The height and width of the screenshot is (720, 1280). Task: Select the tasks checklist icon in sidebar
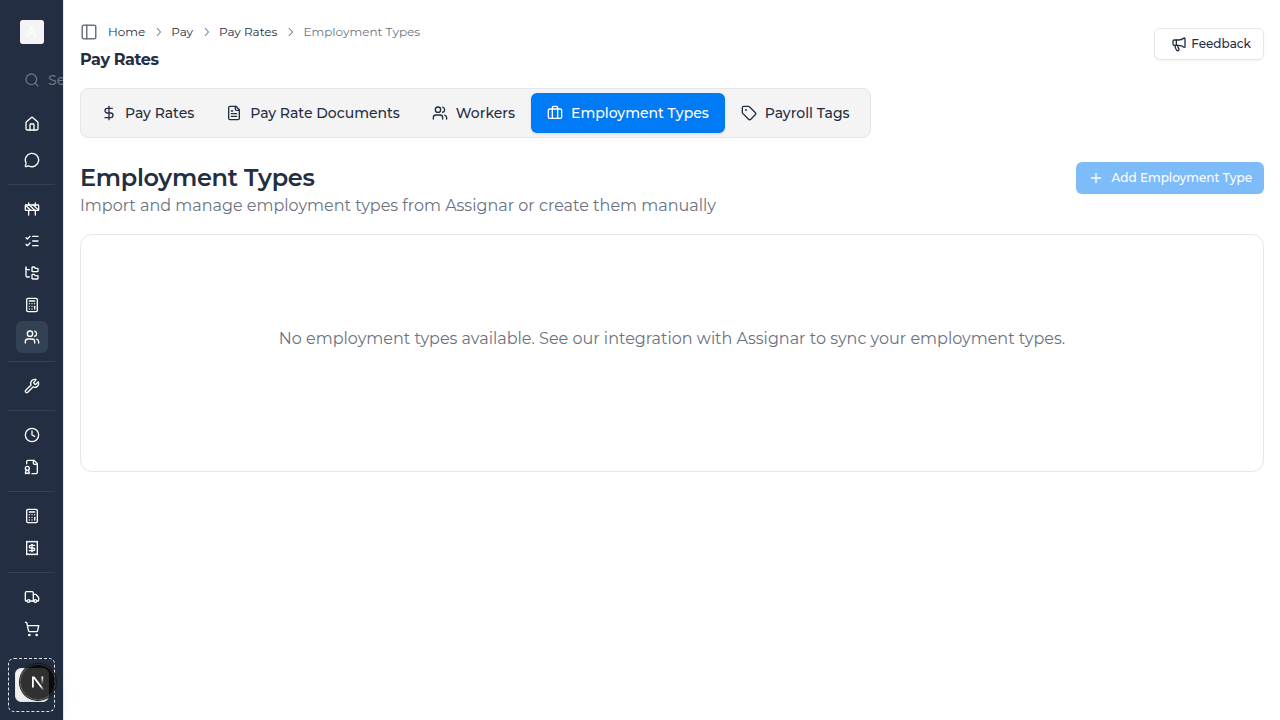pos(31,241)
